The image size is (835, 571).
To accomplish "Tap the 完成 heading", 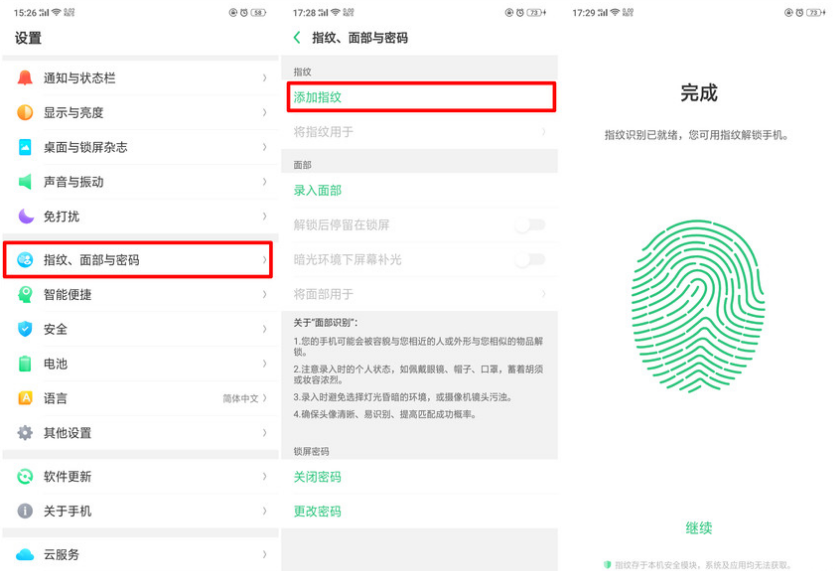I will click(x=699, y=93).
